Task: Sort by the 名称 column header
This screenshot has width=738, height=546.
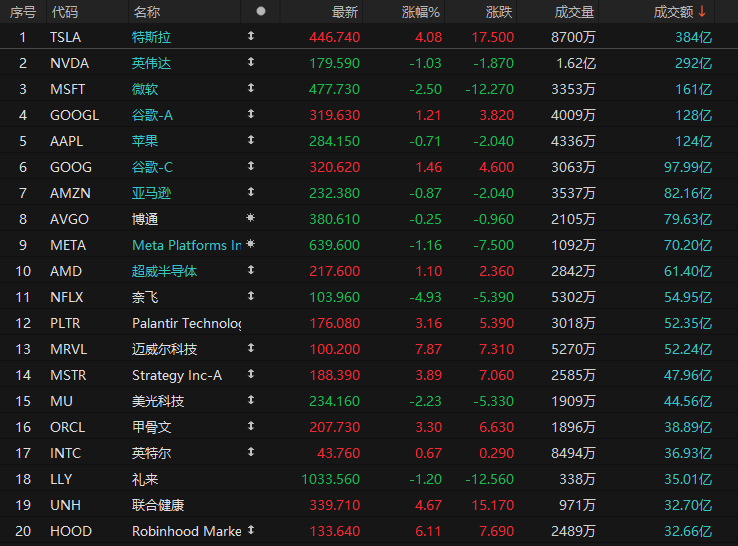Action: point(147,12)
